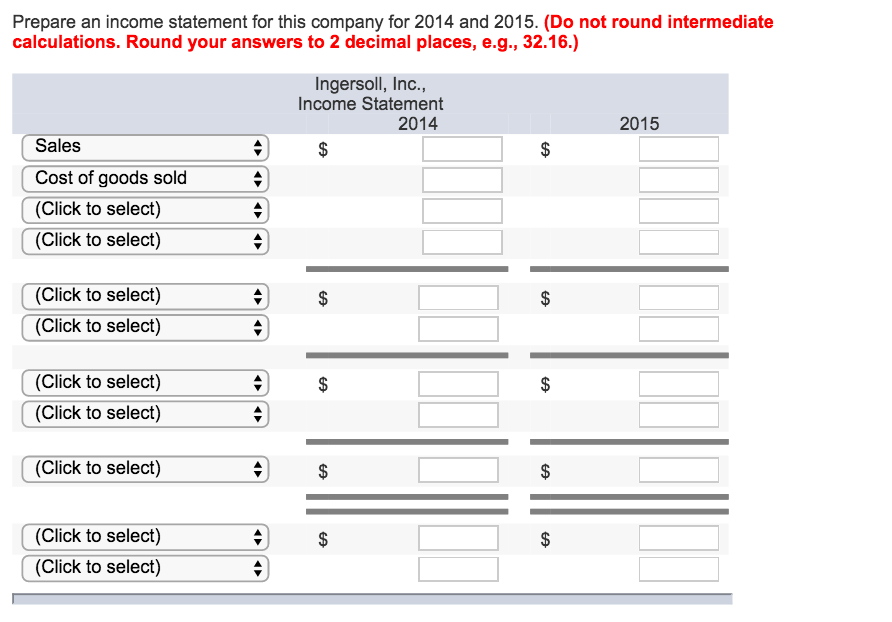Click the 2015 field in the eighth row
The image size is (892, 622).
679,415
